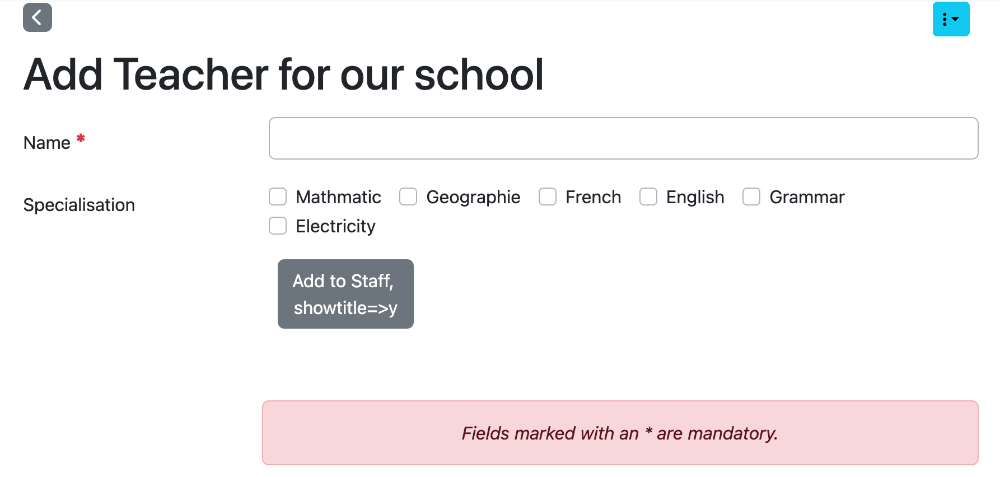The width and height of the screenshot is (1000, 477).
Task: Click the Specialisation field label
Action: click(x=79, y=205)
